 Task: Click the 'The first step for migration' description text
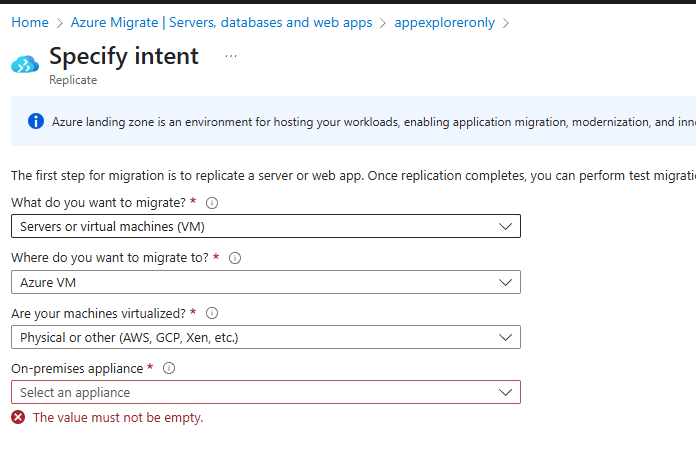tap(353, 176)
